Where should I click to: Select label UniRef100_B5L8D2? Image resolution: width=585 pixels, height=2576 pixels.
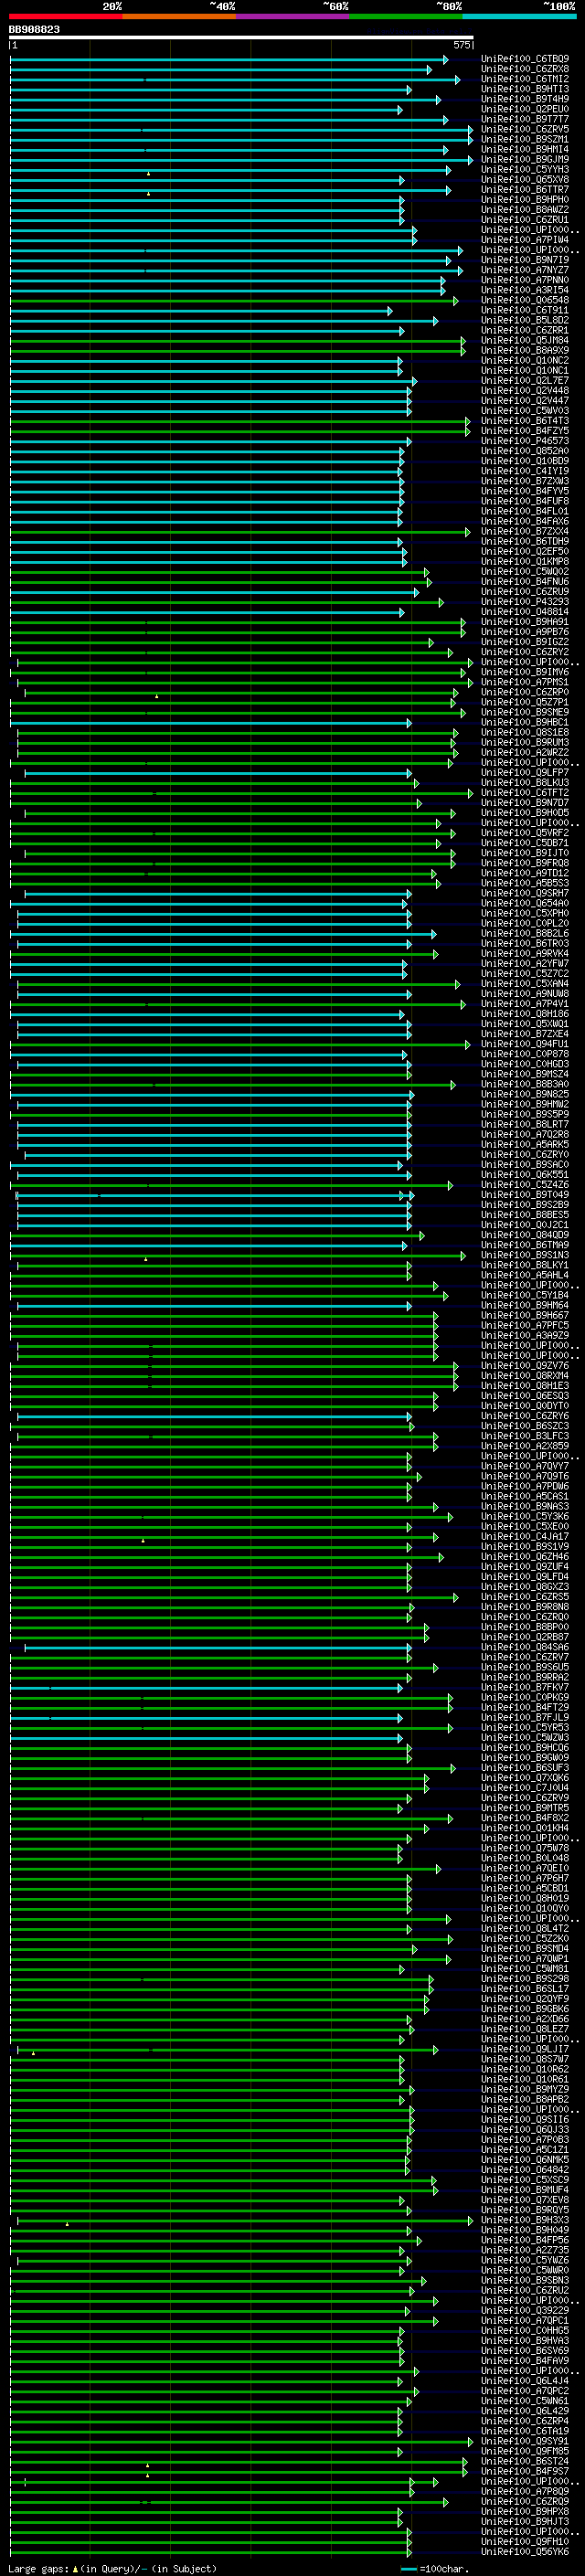525,320
